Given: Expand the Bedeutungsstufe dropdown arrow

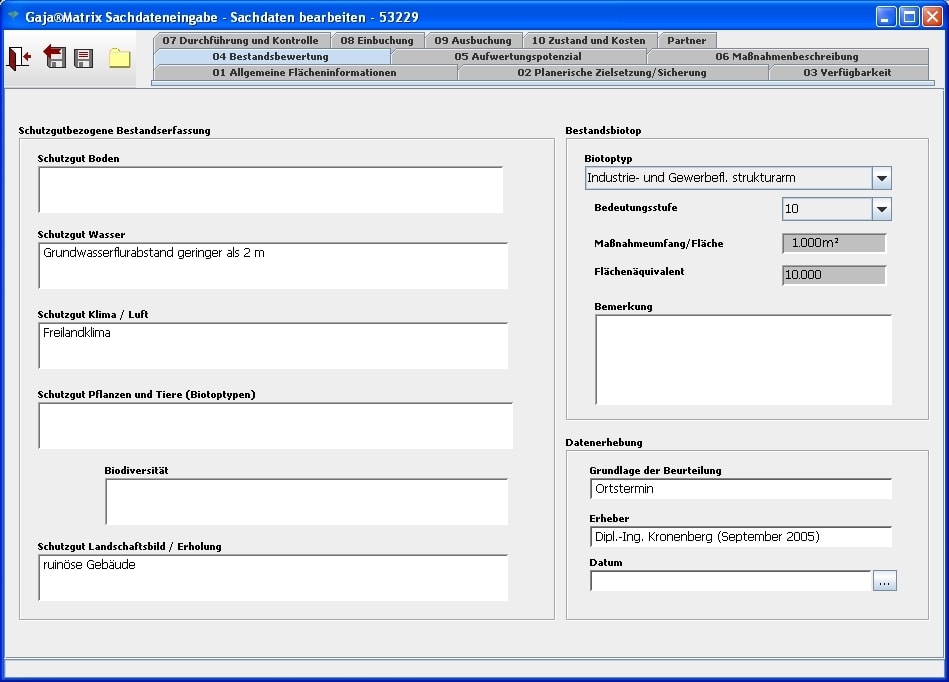Looking at the screenshot, I should (881, 209).
